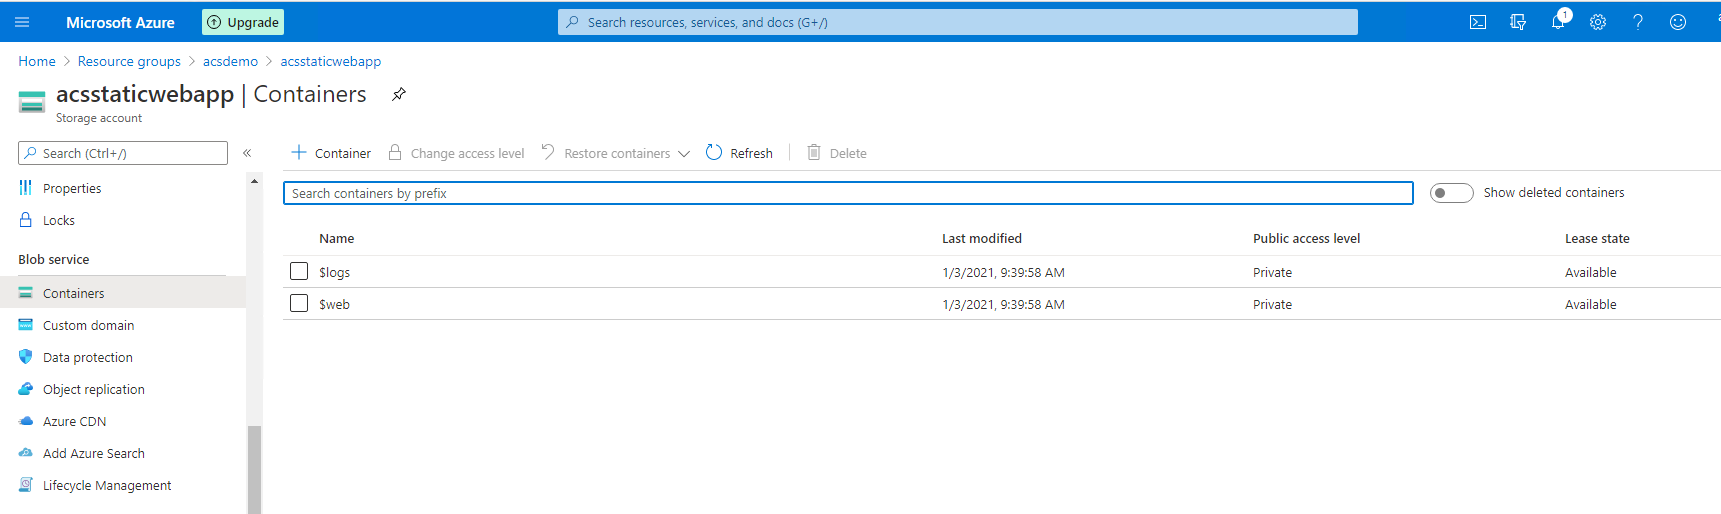Click the Upgrade button
The height and width of the screenshot is (514, 1721).
[x=243, y=22]
